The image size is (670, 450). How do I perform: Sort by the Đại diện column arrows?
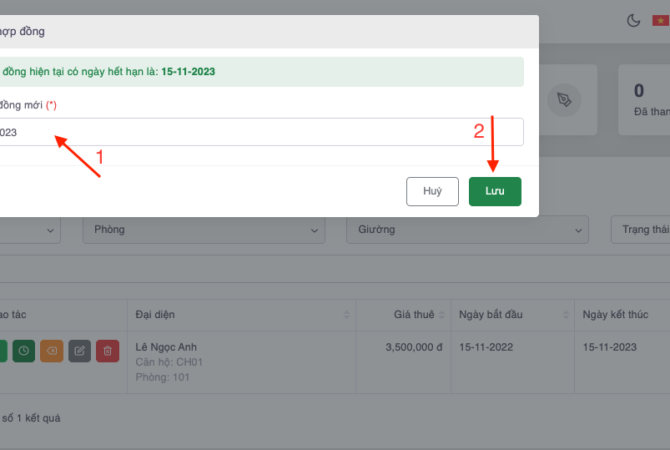pos(346,315)
